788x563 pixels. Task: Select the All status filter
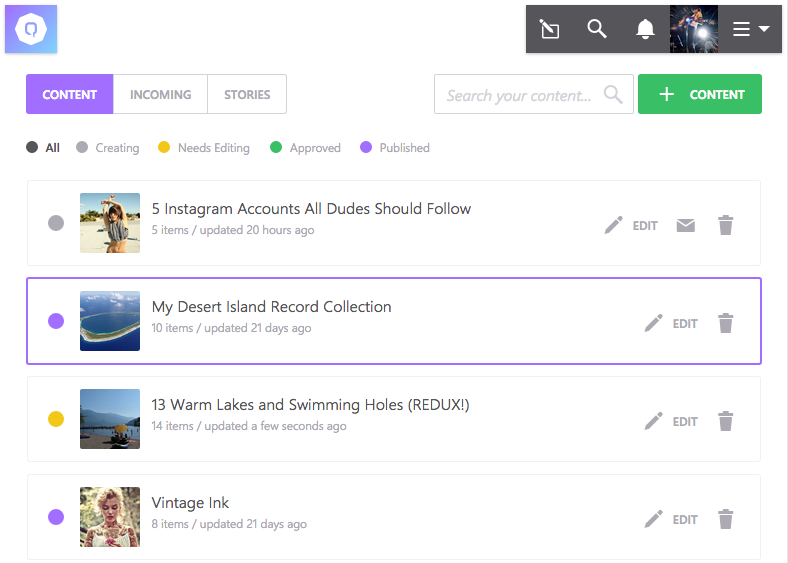click(43, 148)
